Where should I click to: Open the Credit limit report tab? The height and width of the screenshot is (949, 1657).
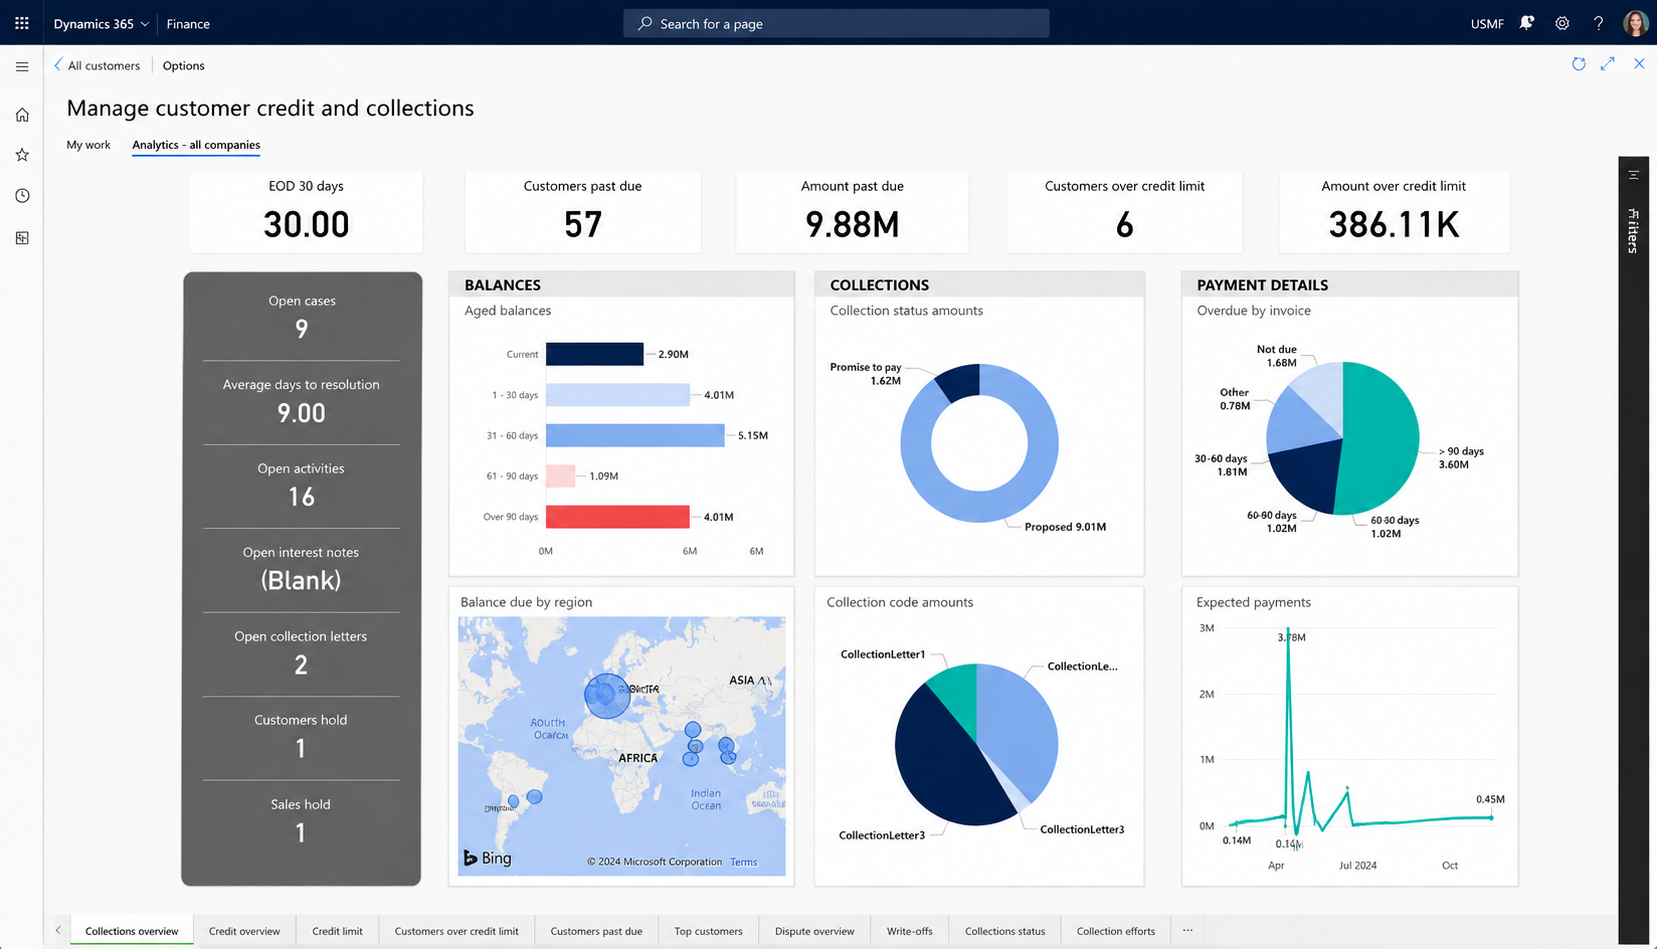pos(337,931)
